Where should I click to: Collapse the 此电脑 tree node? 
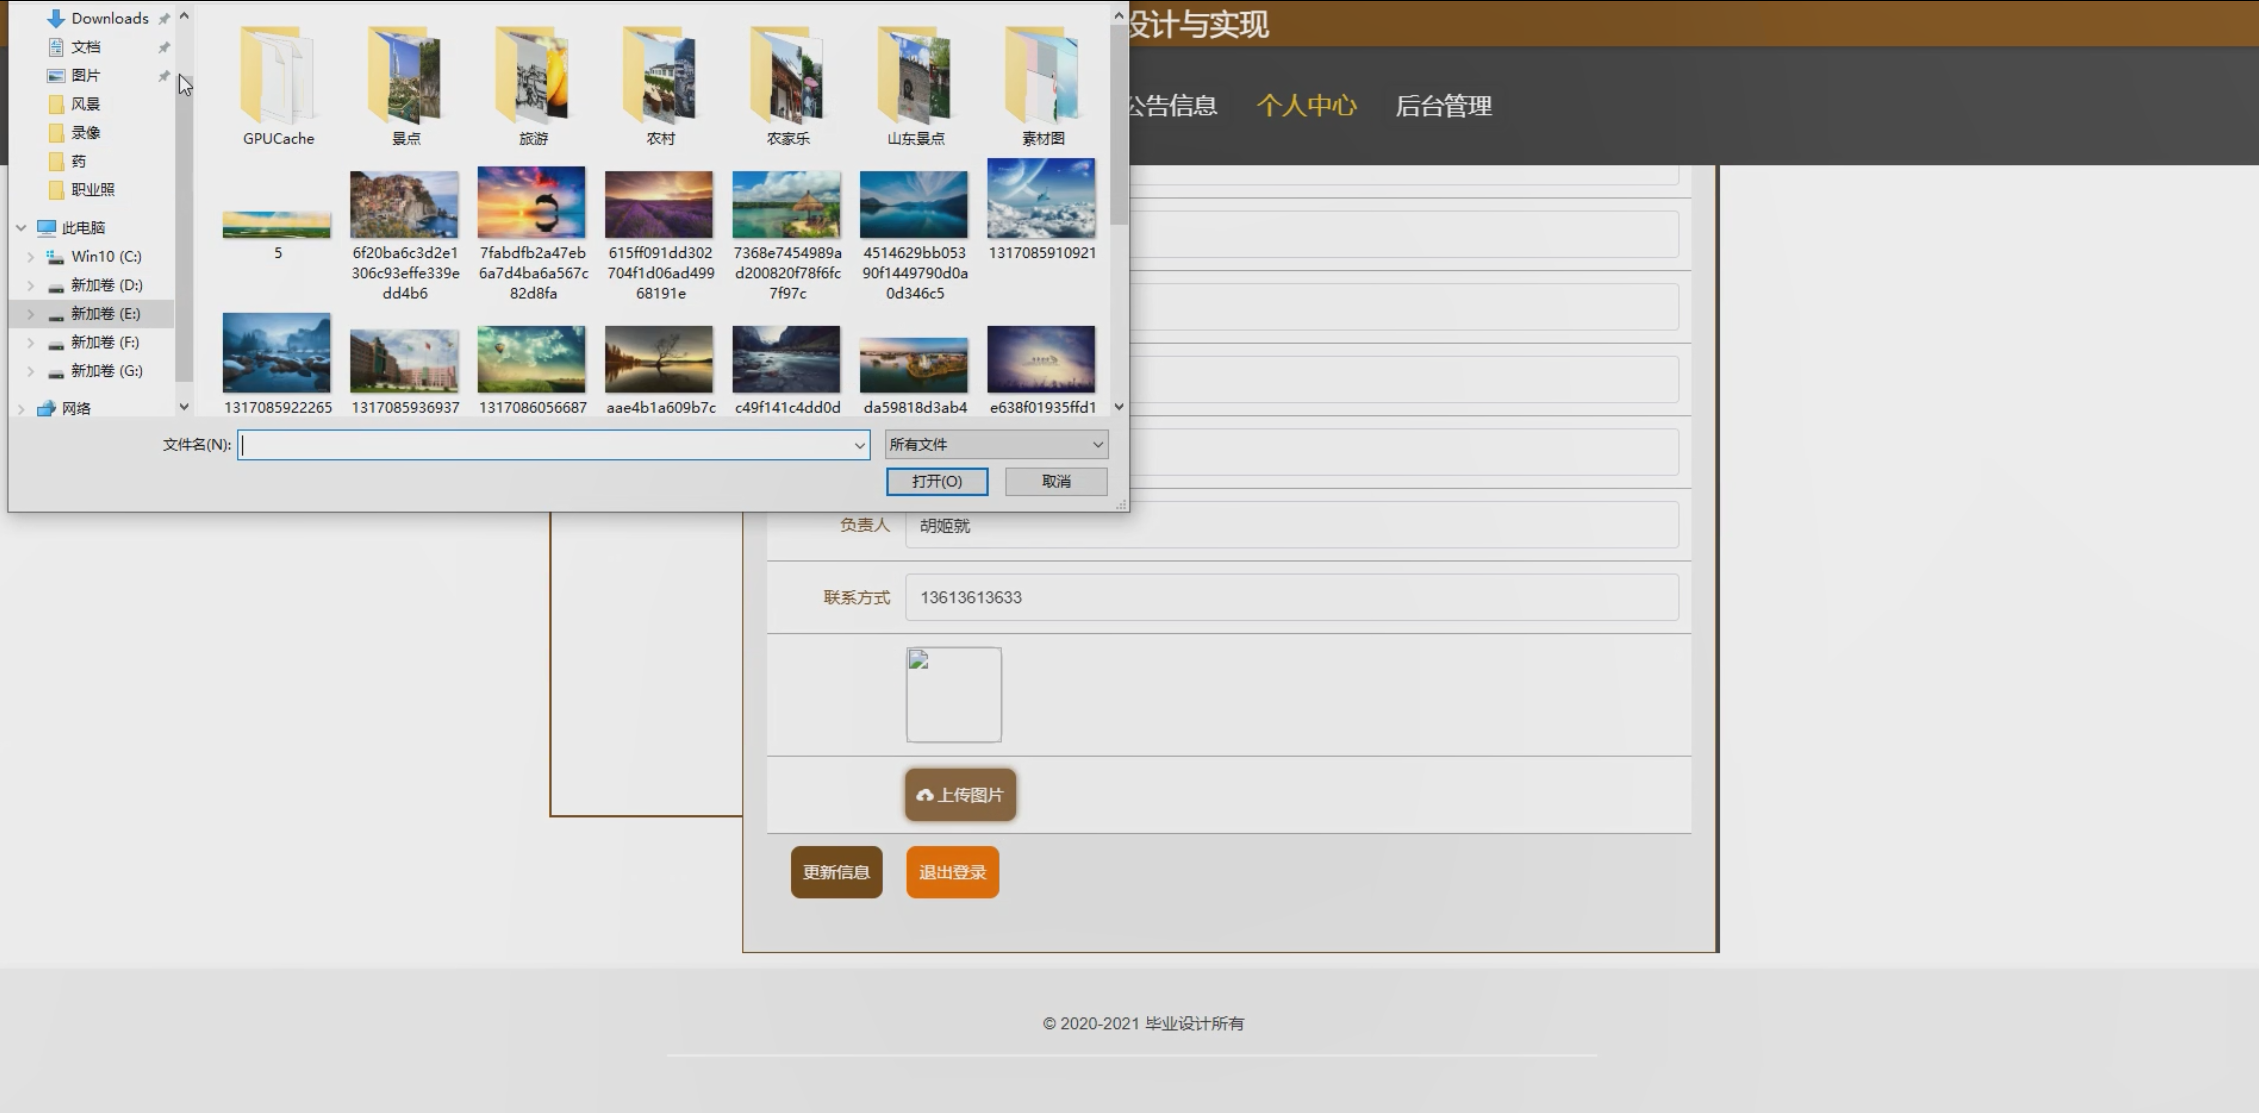(x=21, y=228)
